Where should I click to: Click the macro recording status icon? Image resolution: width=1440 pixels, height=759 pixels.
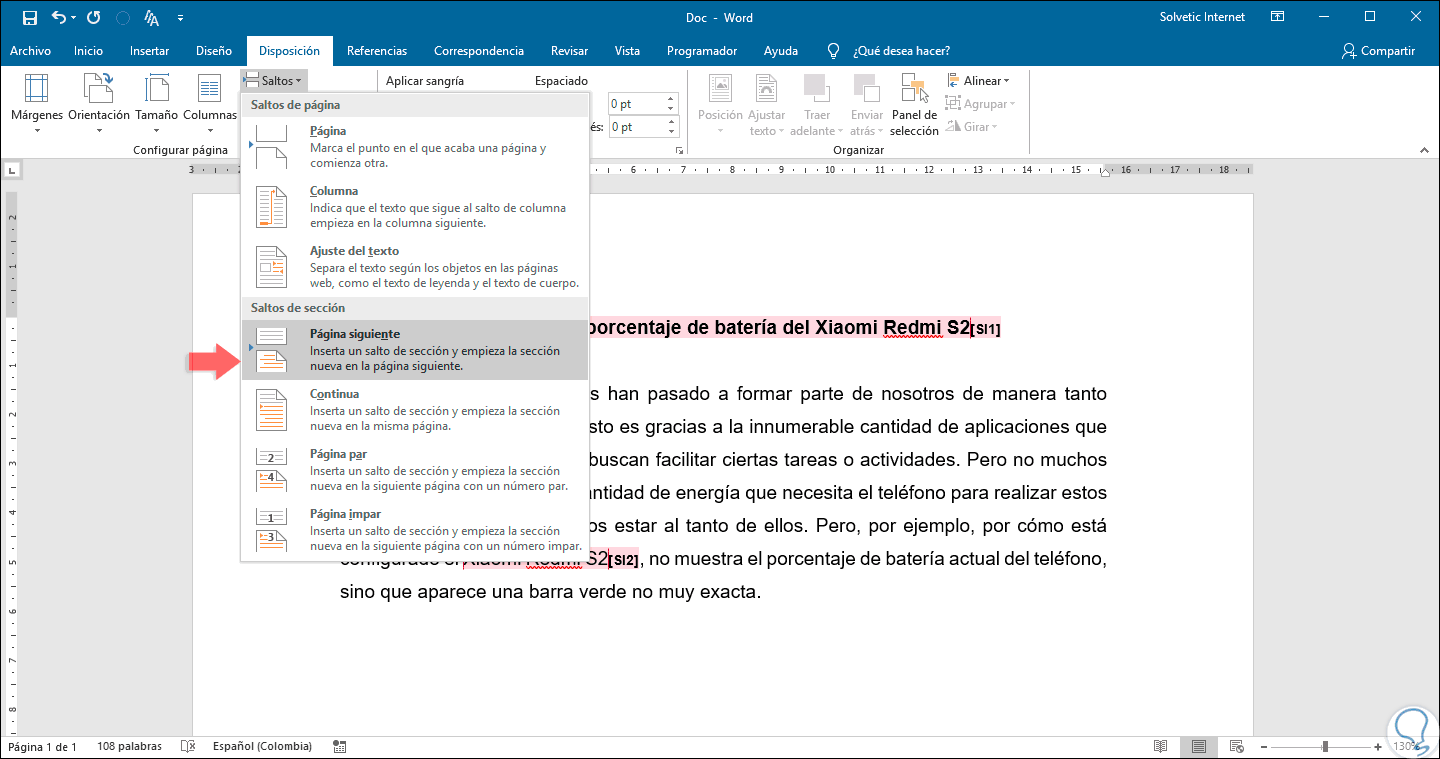[x=340, y=746]
